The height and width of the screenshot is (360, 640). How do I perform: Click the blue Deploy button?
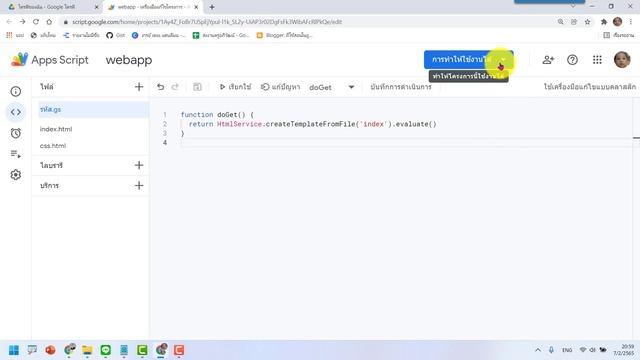(469, 60)
